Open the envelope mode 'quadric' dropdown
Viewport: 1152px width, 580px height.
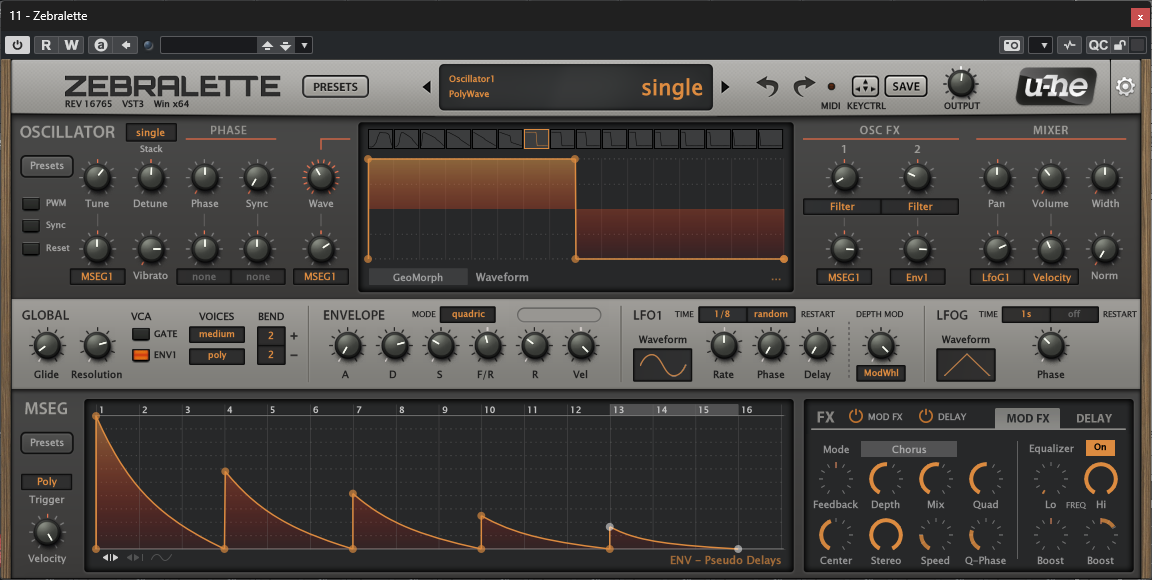tap(468, 314)
